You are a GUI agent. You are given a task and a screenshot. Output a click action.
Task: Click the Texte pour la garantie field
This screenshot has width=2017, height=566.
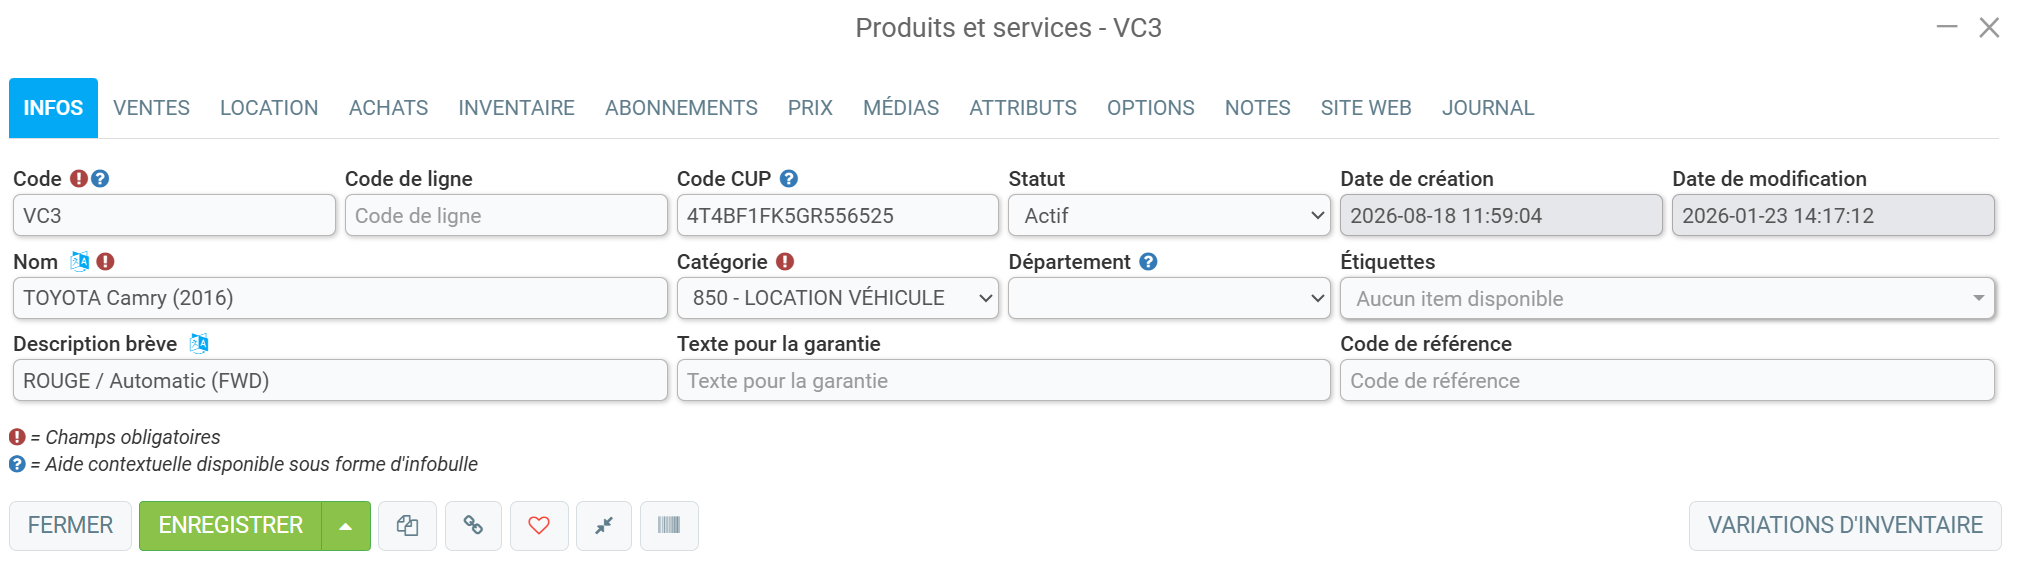(1003, 380)
